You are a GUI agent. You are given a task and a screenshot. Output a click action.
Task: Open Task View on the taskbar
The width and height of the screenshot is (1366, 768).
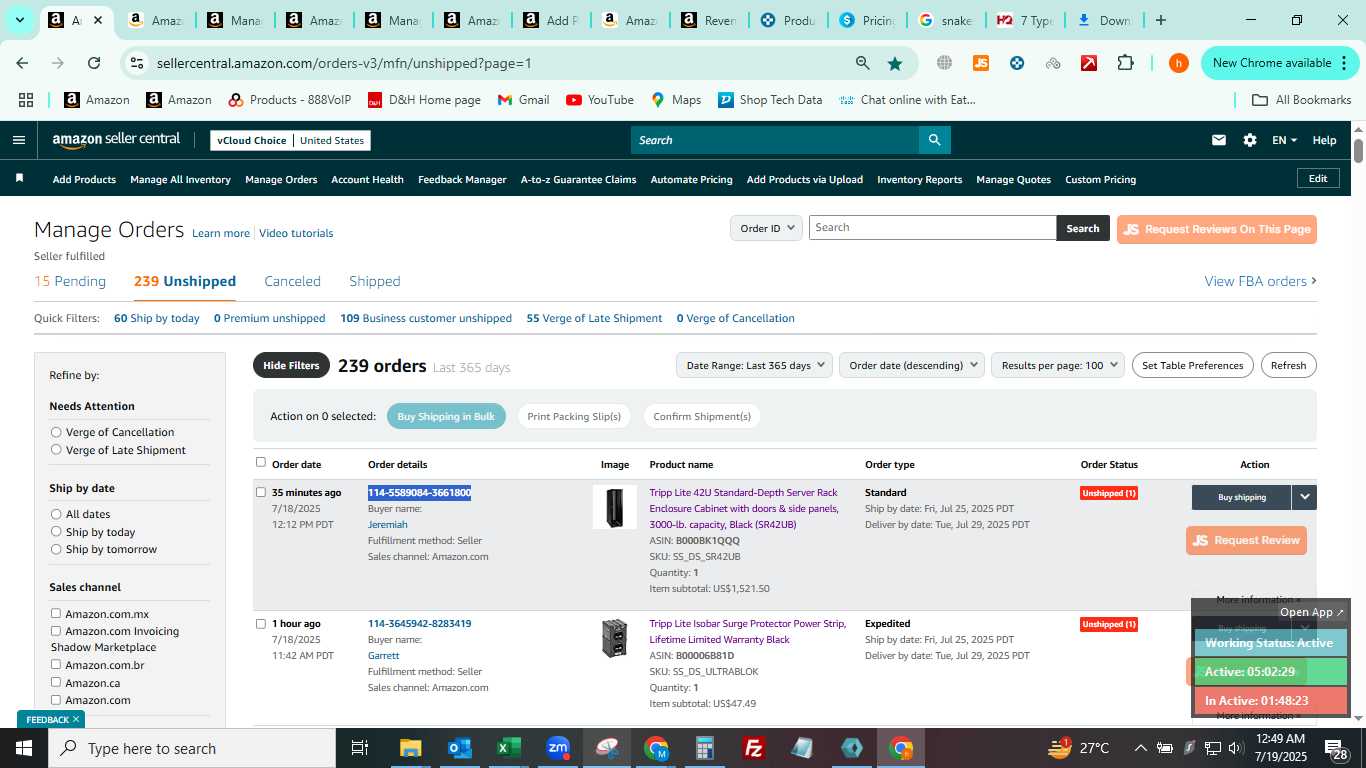pos(360,748)
